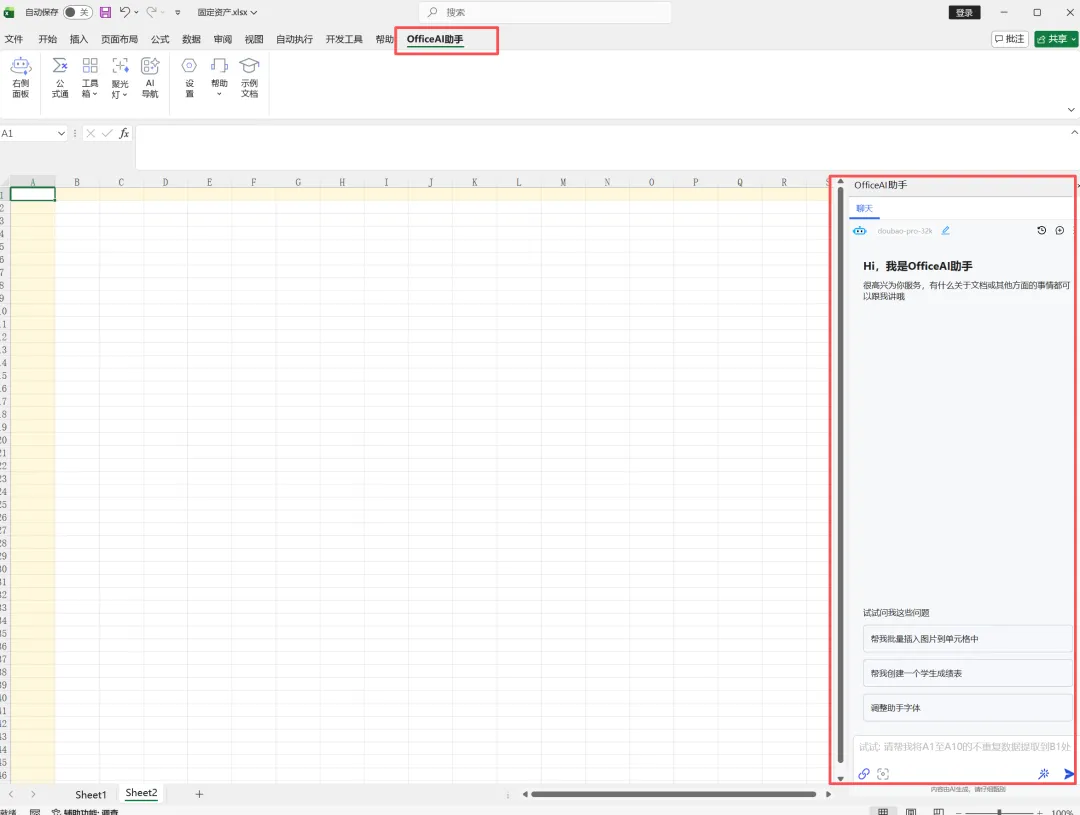1080x815 pixels.
Task: Select the 聊天 tab in assistant panel
Action: click(864, 209)
